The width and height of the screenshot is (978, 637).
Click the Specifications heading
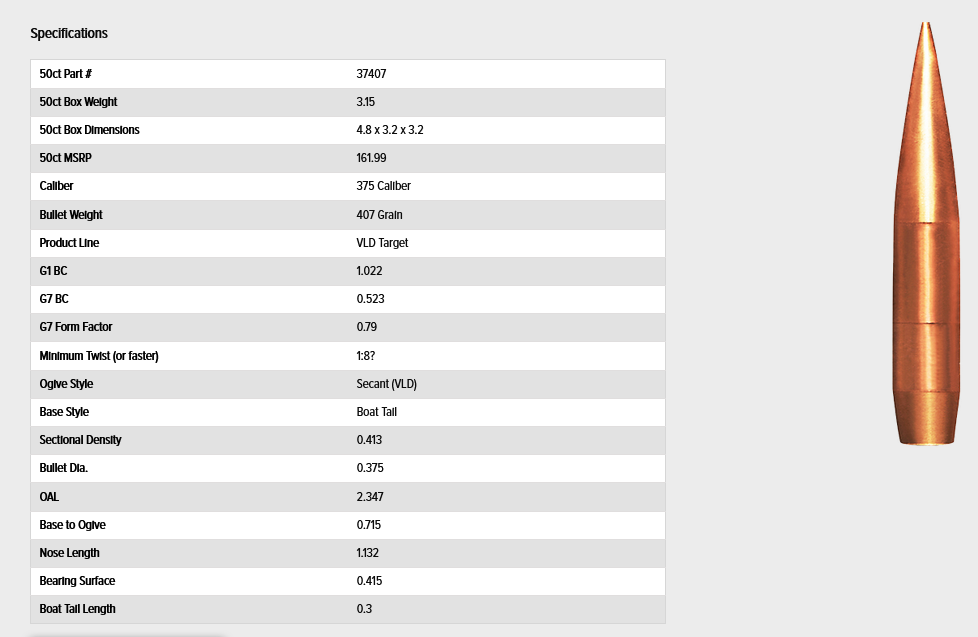(x=69, y=33)
